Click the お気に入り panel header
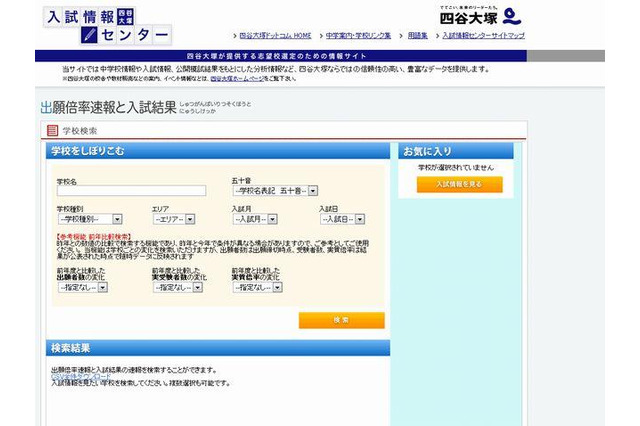Viewport: 640px width, 426px height. (x=456, y=151)
